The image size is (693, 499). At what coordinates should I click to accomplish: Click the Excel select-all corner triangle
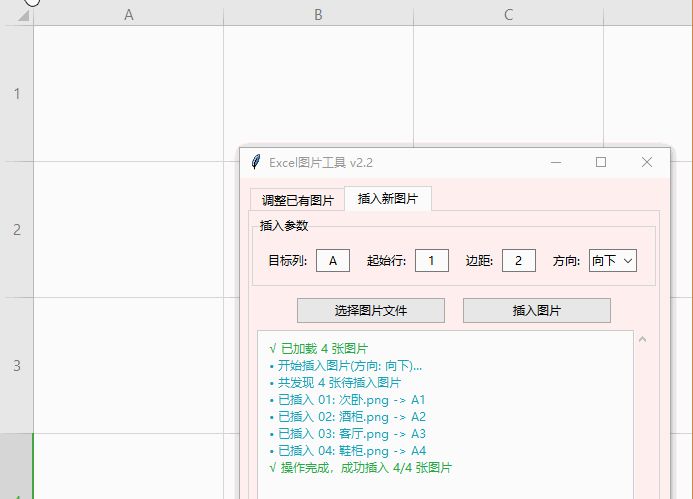23,16
